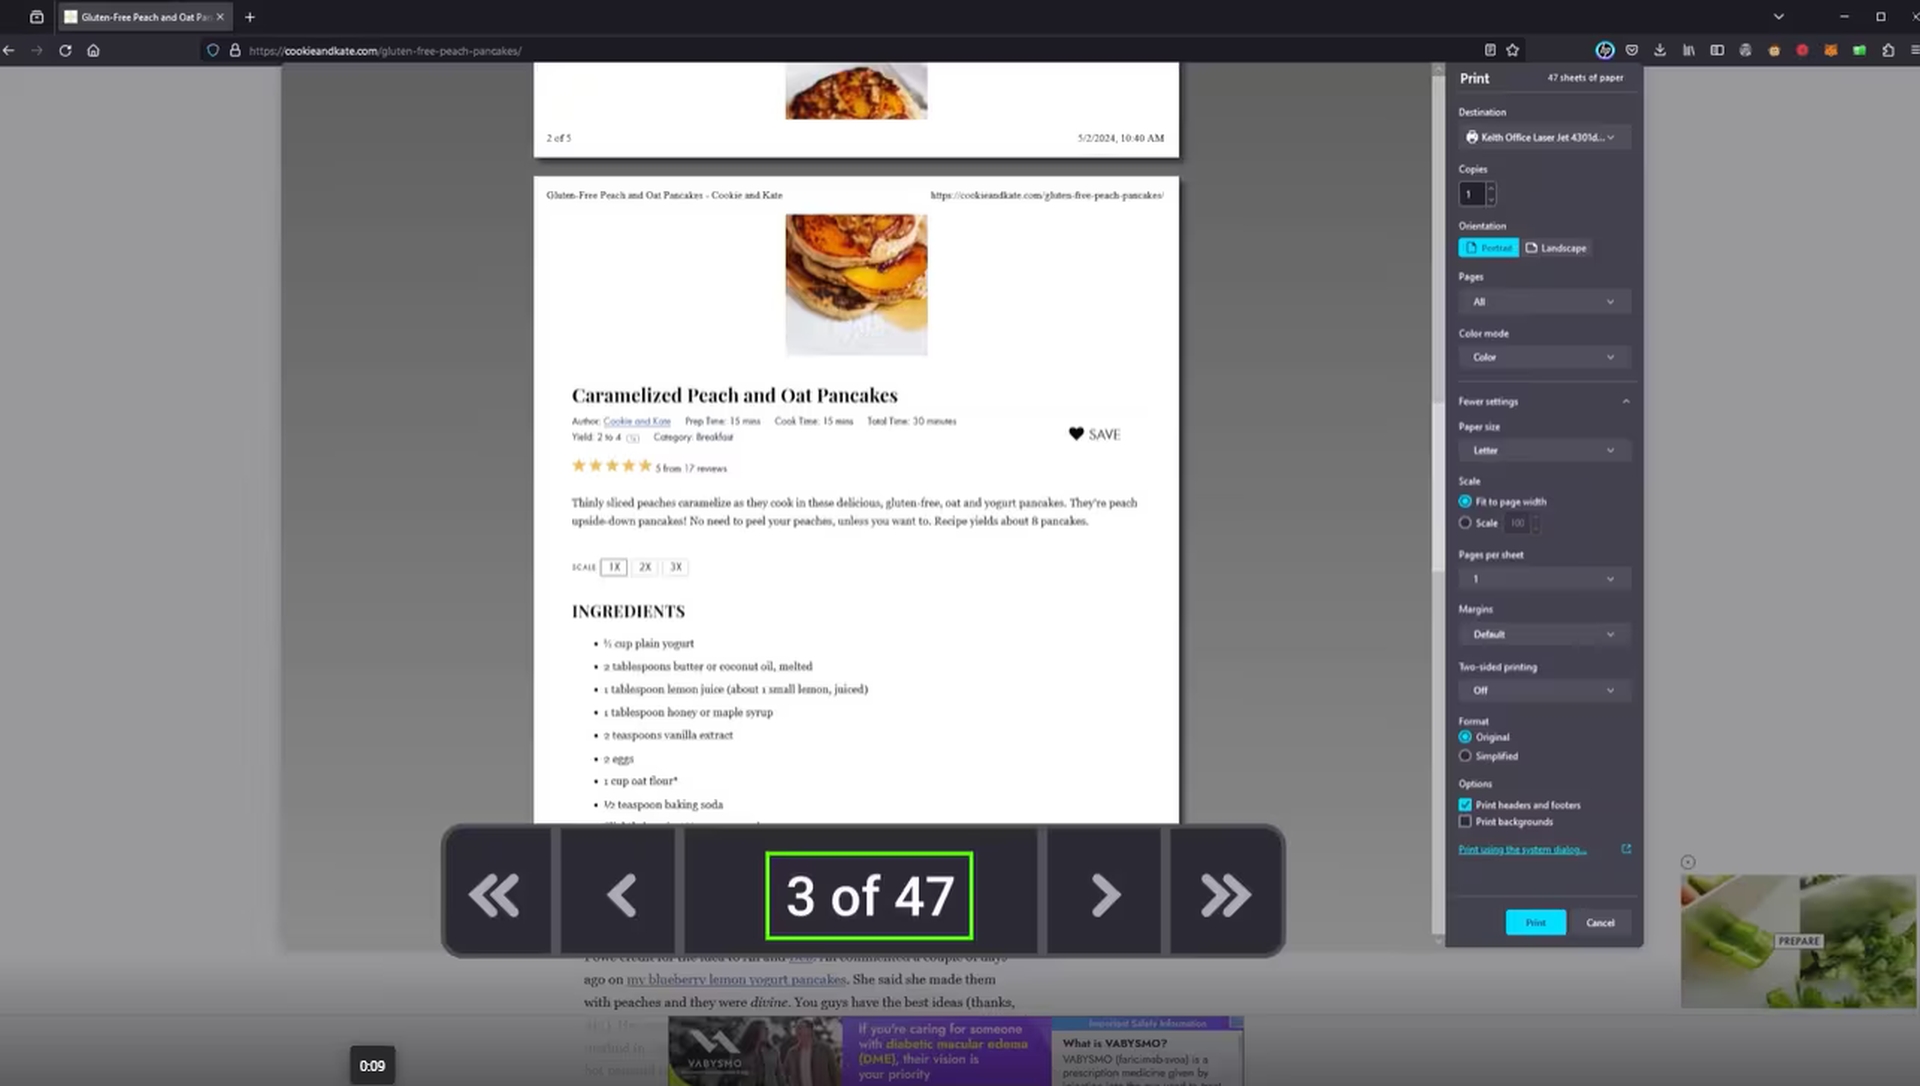
Task: Click the bookmark/save icon in toolbar
Action: point(1514,50)
